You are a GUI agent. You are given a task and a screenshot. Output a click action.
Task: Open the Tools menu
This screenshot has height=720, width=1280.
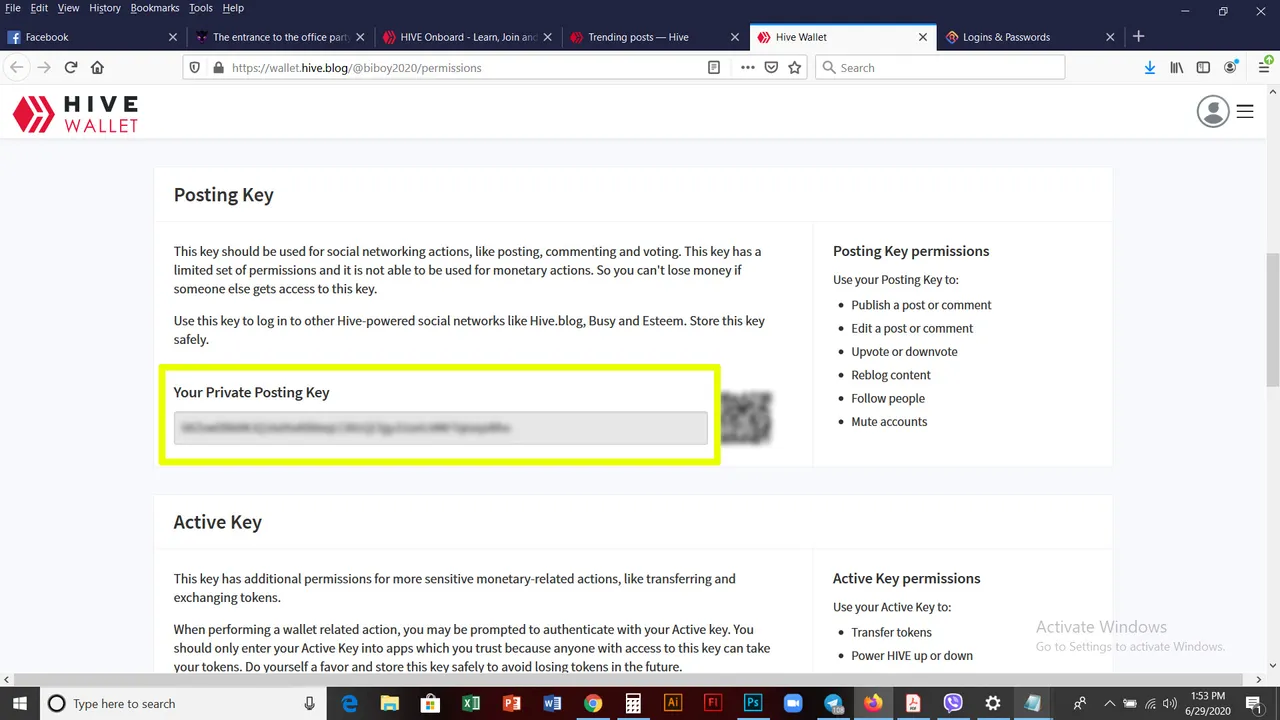tap(201, 8)
